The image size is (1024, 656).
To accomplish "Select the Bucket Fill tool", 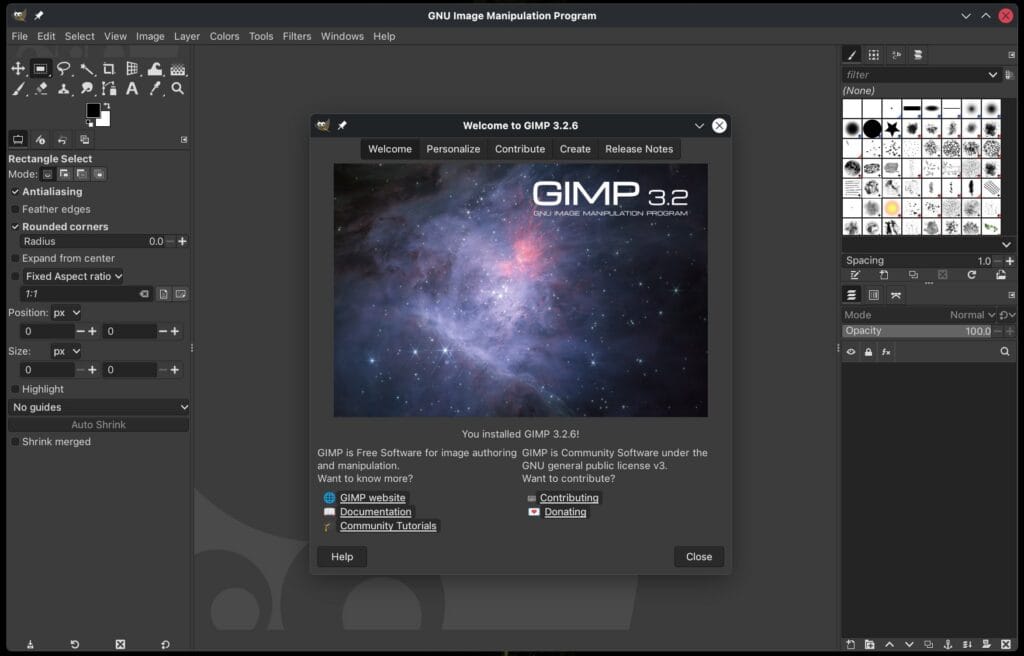I will [x=178, y=69].
